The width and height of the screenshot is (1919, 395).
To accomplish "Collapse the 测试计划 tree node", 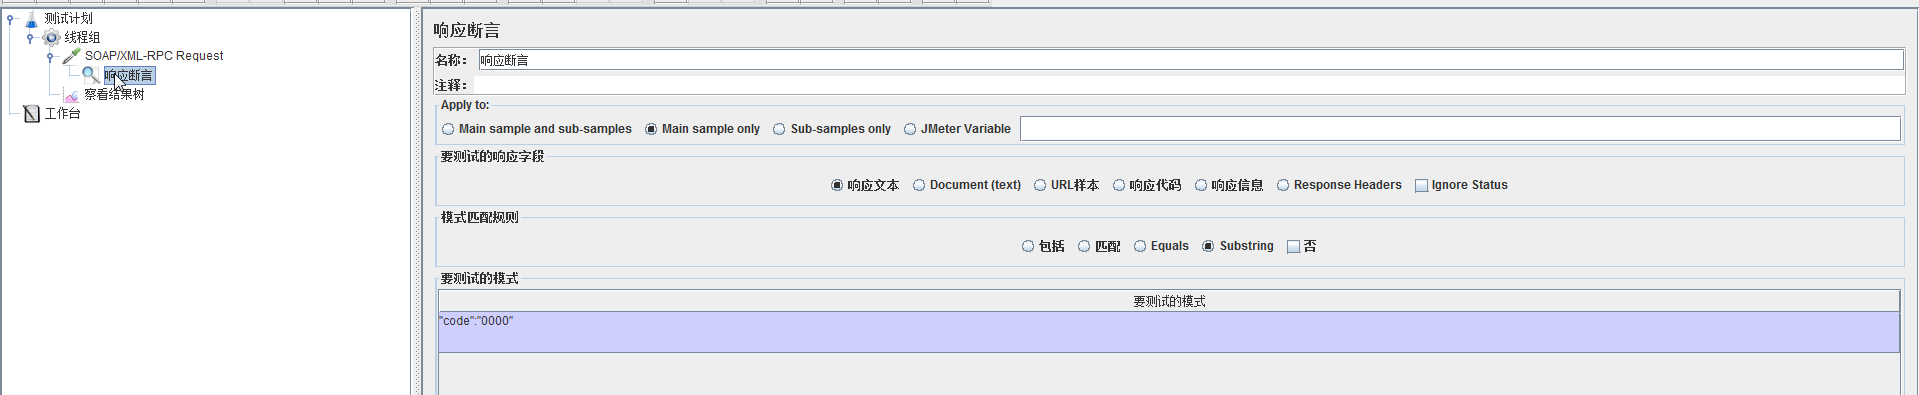I will tap(10, 19).
